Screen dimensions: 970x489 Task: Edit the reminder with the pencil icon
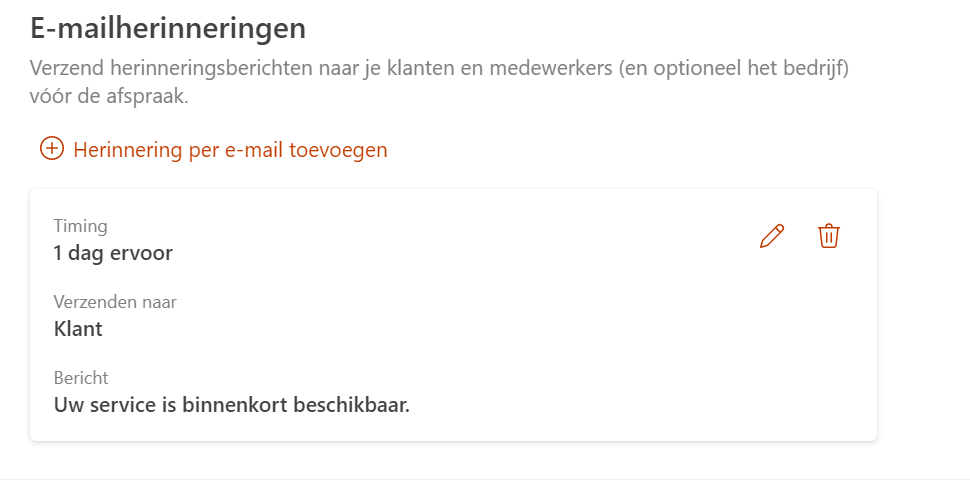point(772,236)
